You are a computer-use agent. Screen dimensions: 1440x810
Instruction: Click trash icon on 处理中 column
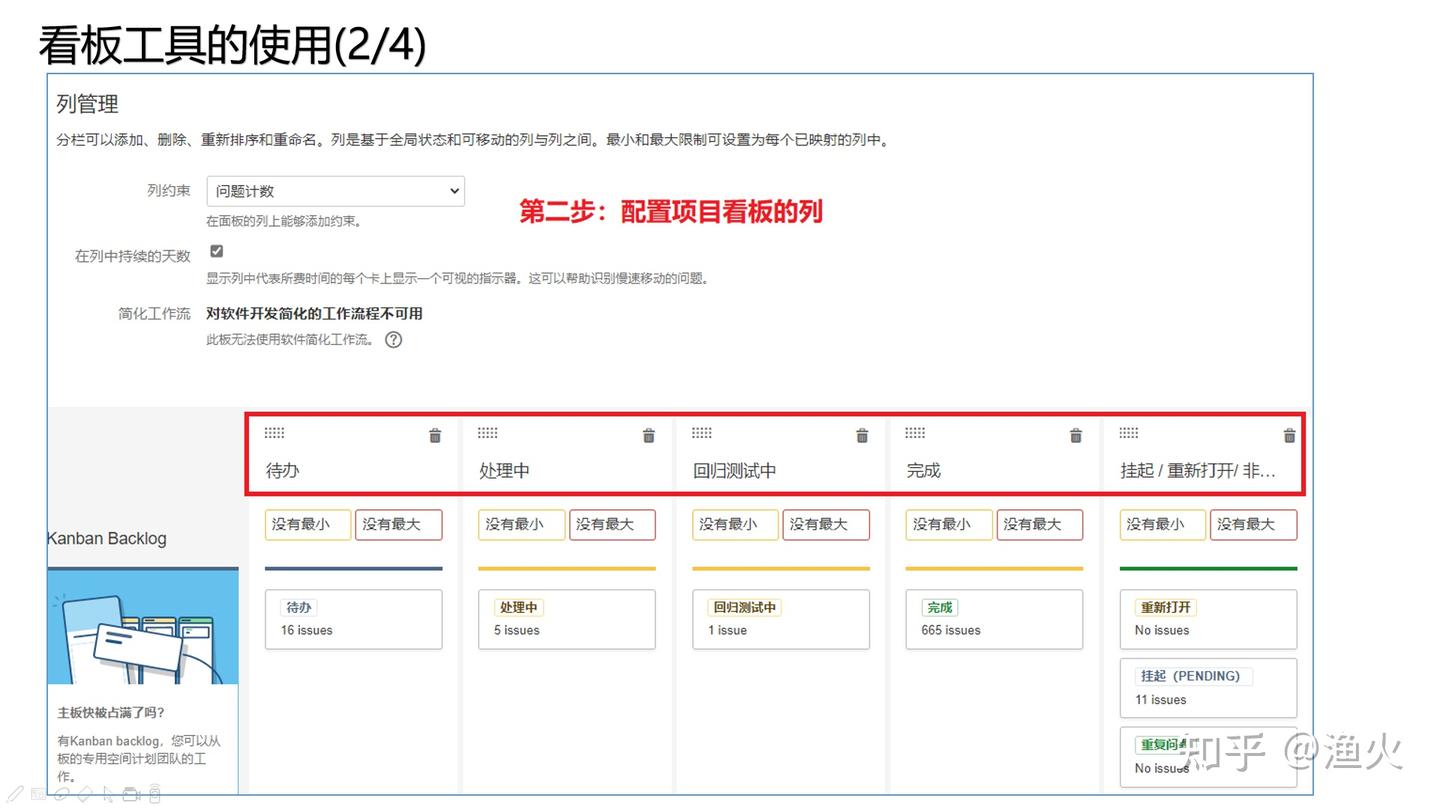[x=649, y=435]
